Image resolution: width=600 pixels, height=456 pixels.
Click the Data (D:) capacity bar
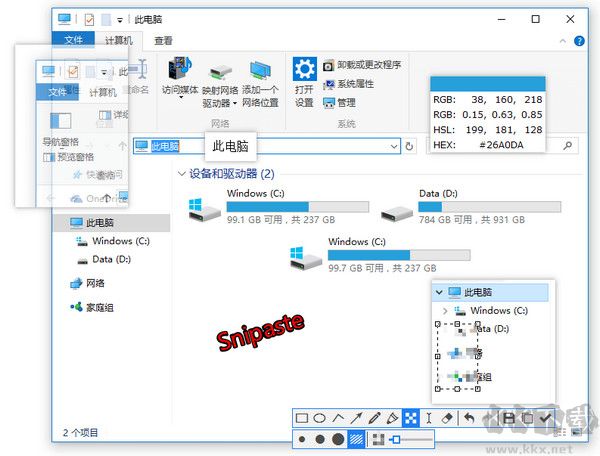[489, 207]
